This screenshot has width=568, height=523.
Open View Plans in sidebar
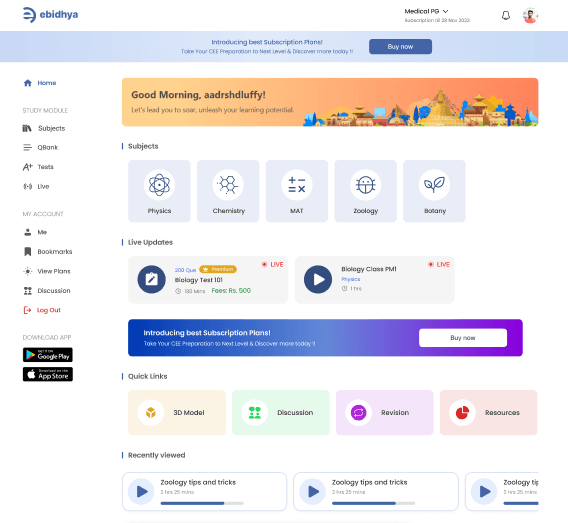pyautogui.click(x=47, y=271)
